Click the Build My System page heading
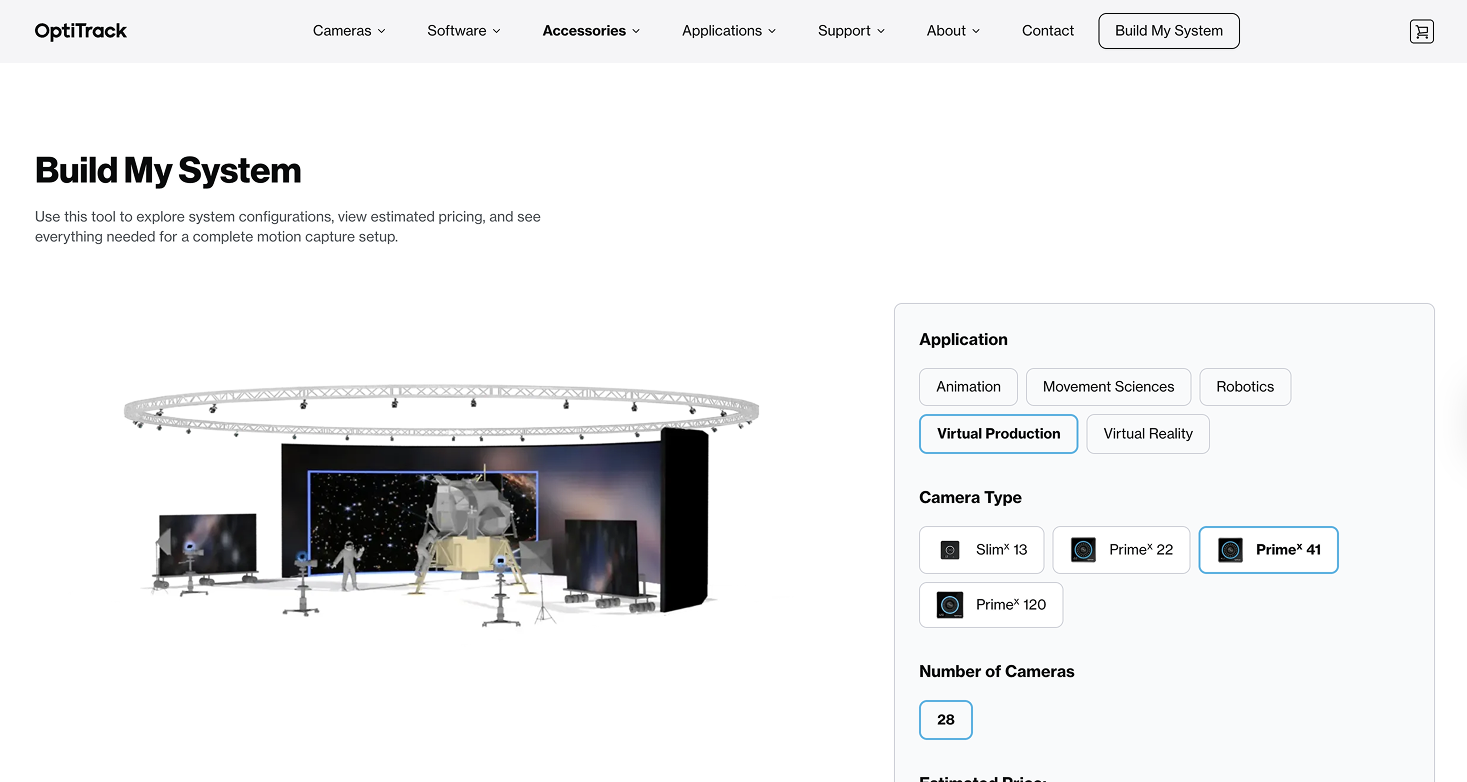This screenshot has height=782, width=1467. tap(168, 171)
